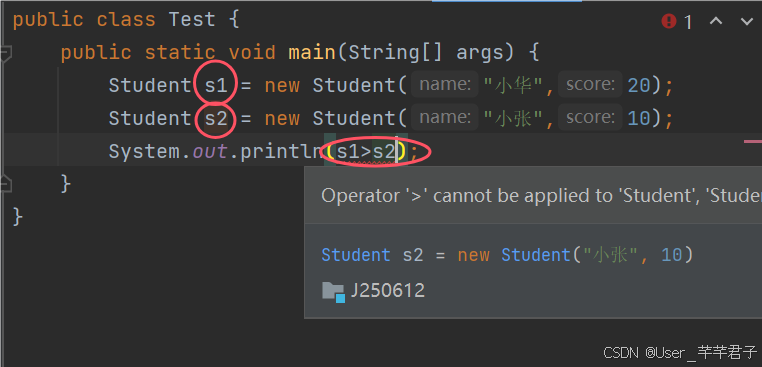
Task: Click pink error stripe mark on right edge
Action: [753, 141]
